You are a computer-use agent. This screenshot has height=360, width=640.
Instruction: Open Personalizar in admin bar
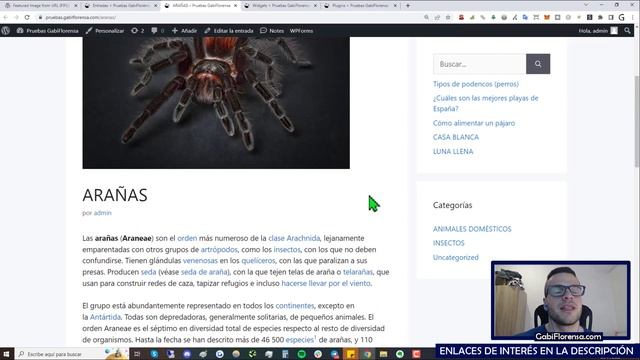click(x=105, y=31)
